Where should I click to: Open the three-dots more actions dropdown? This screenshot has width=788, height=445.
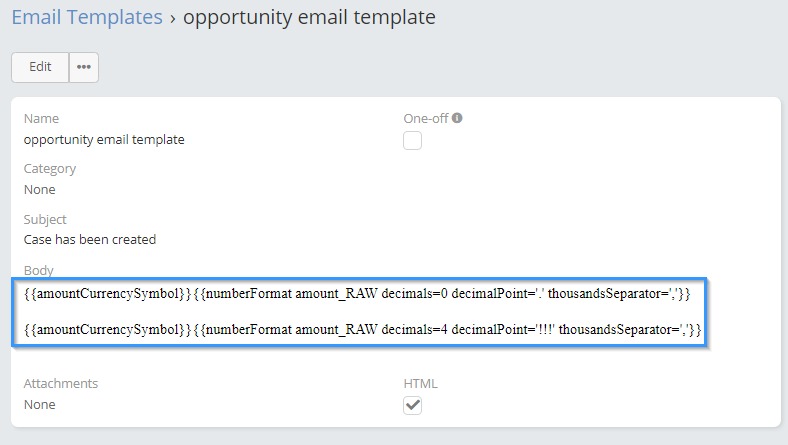[84, 67]
